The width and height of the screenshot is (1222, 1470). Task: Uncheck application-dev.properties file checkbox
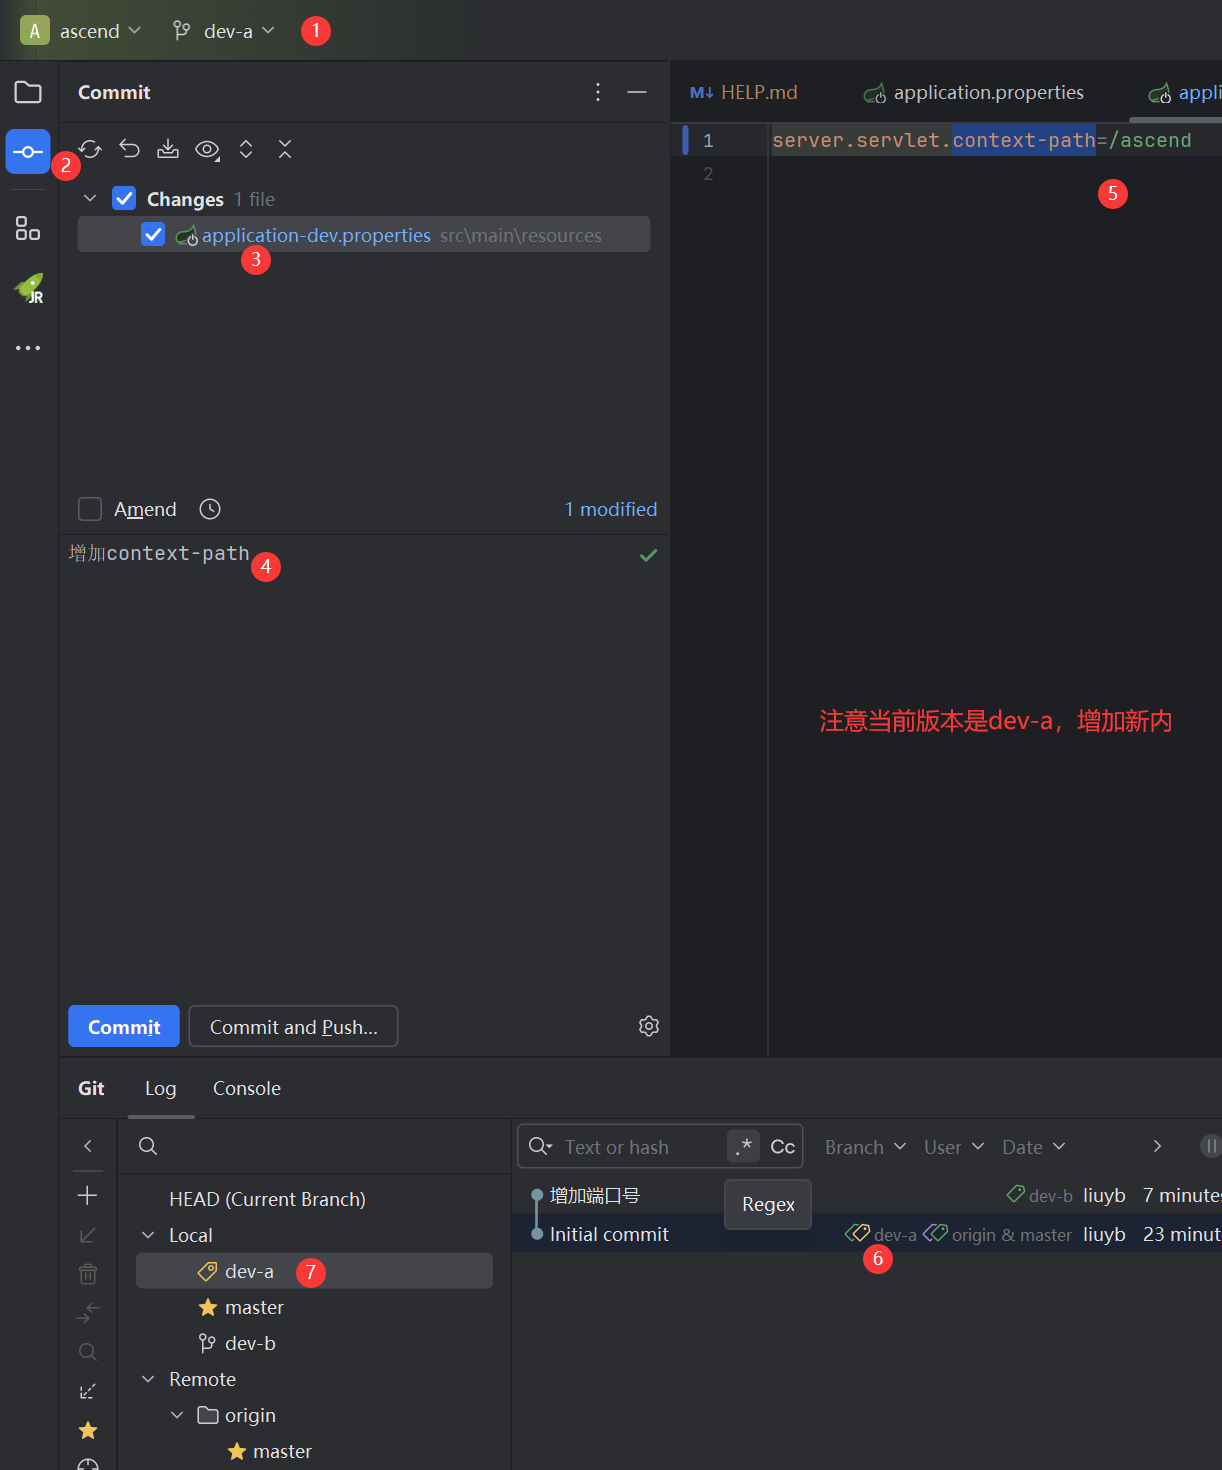(x=153, y=235)
